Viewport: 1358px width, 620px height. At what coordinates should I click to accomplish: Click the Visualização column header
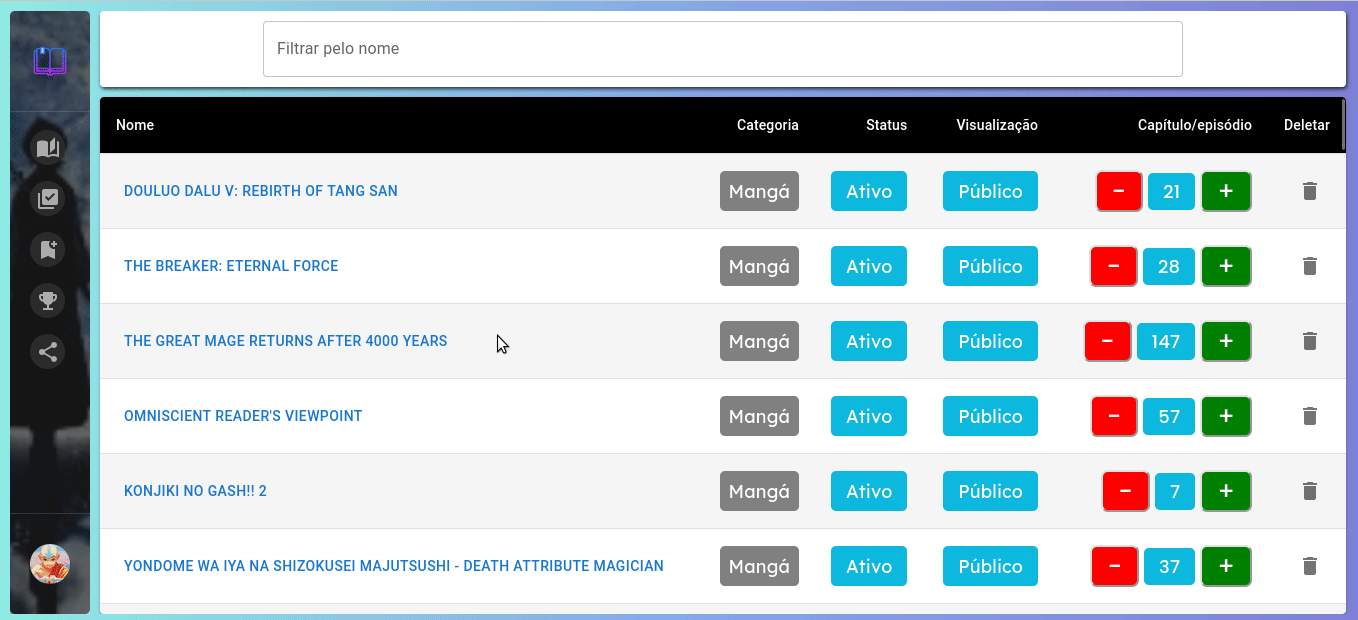tap(997, 125)
